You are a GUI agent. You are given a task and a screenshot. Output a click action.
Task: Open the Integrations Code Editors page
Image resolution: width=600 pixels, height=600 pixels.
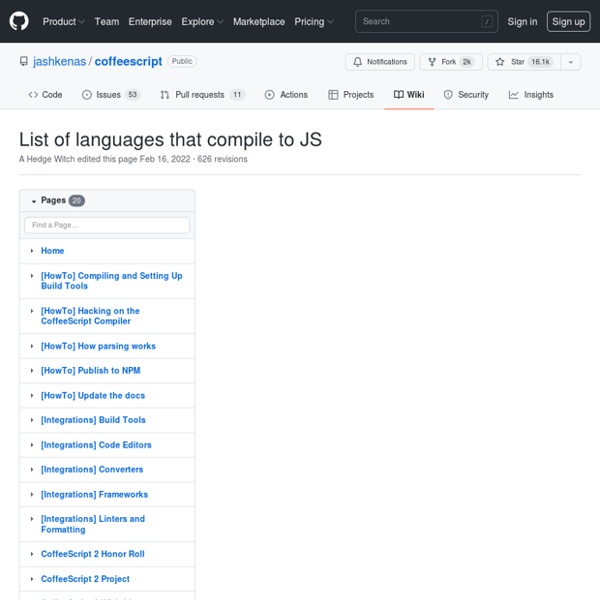click(96, 445)
